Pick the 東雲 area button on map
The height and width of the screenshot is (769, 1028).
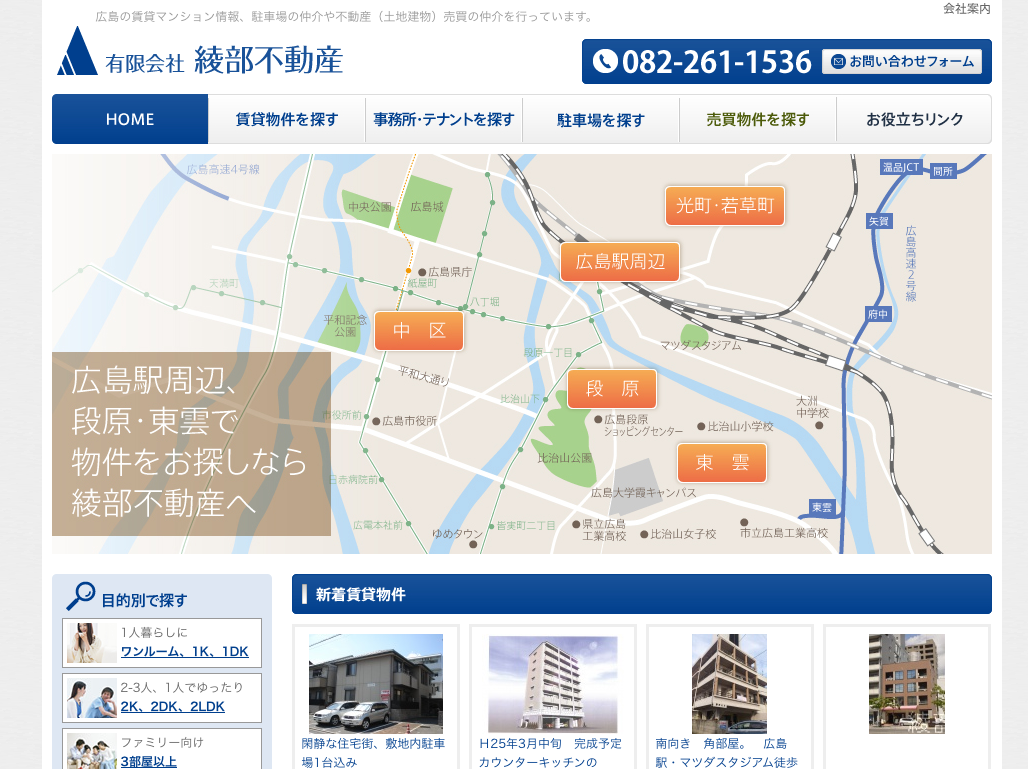point(722,463)
